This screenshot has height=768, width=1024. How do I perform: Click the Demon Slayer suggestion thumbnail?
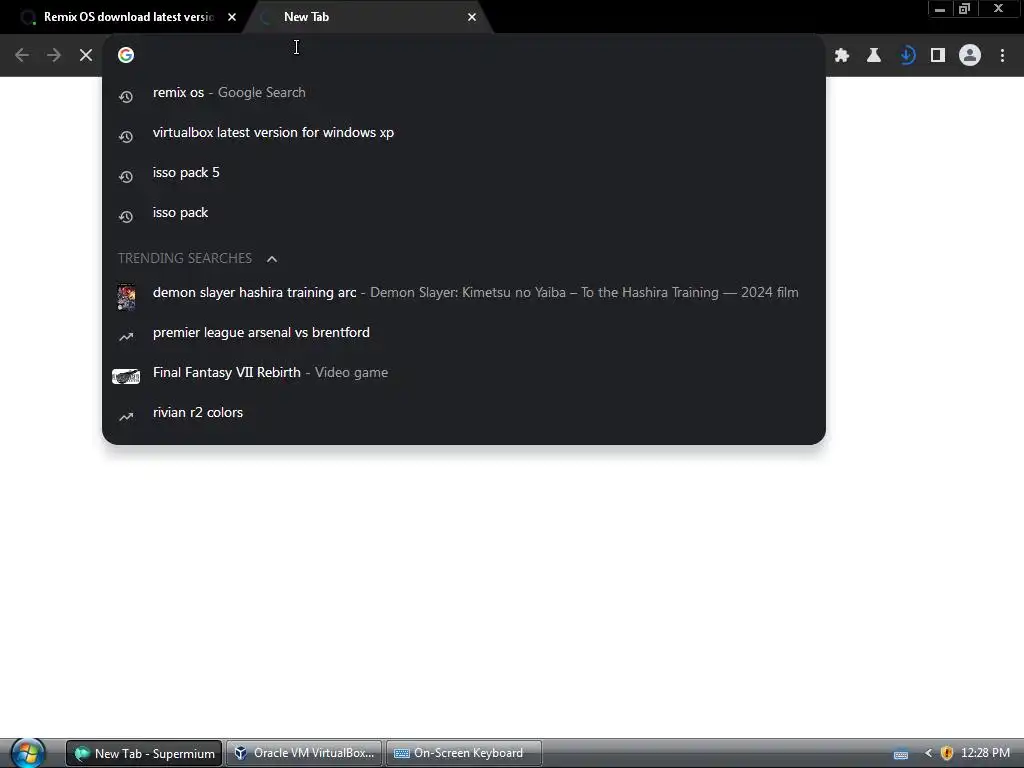(x=126, y=296)
